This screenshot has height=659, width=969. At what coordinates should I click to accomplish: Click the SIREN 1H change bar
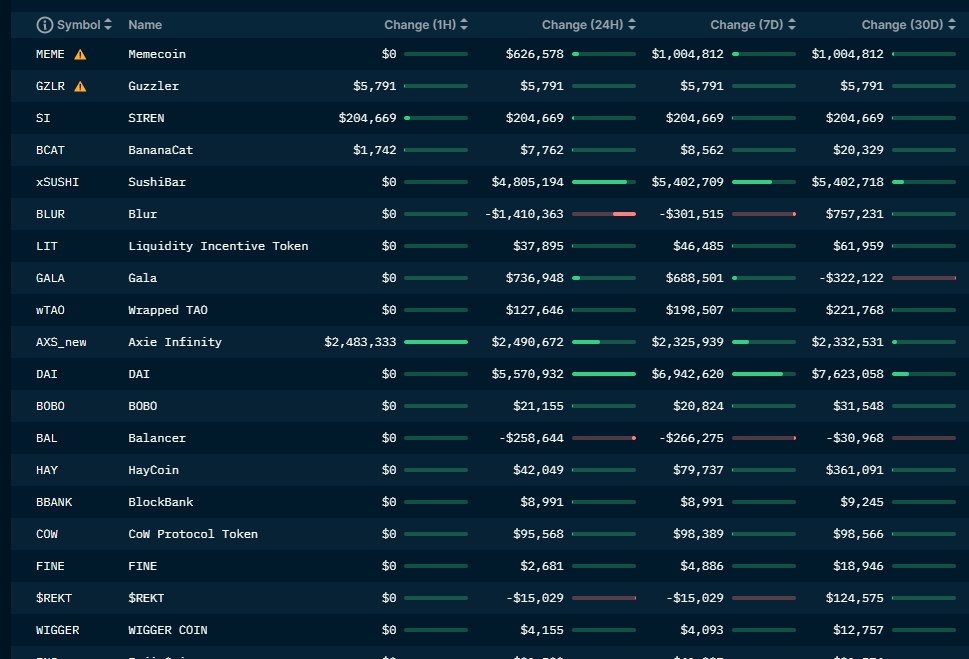pos(436,118)
